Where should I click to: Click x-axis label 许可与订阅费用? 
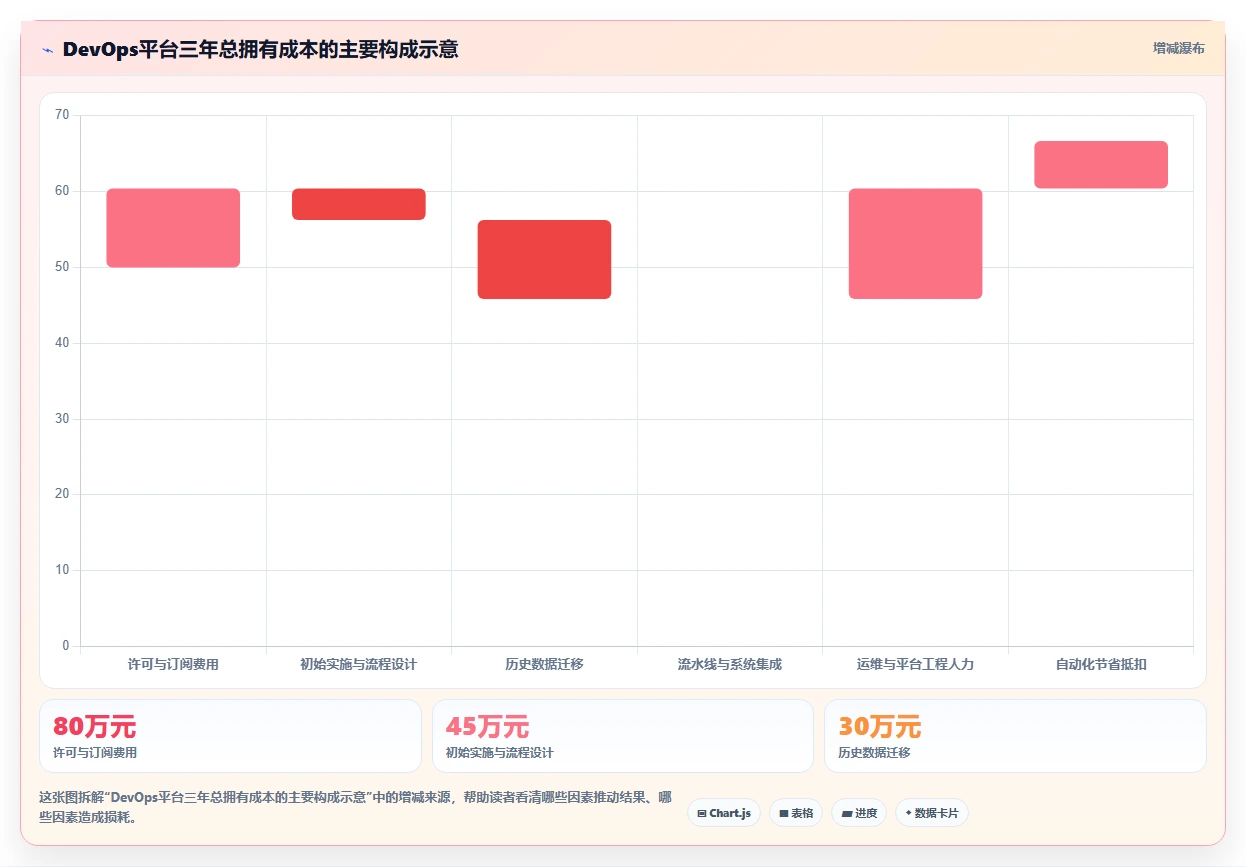point(173,664)
